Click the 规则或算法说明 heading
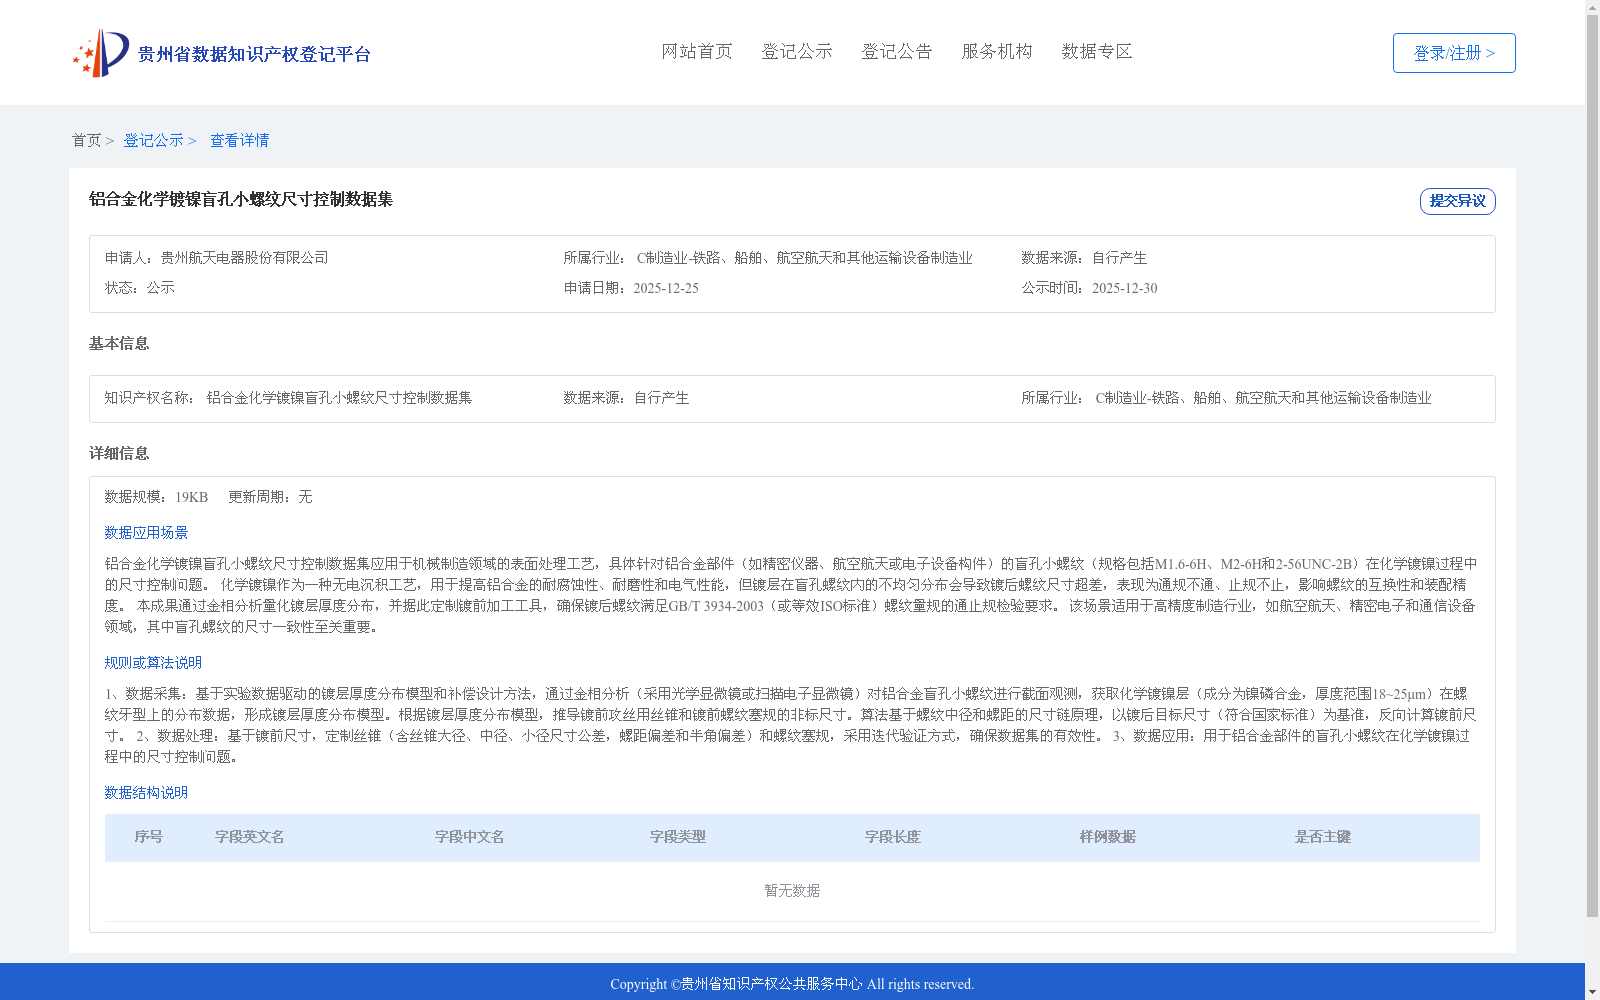Image resolution: width=1600 pixels, height=1000 pixels. click(153, 663)
